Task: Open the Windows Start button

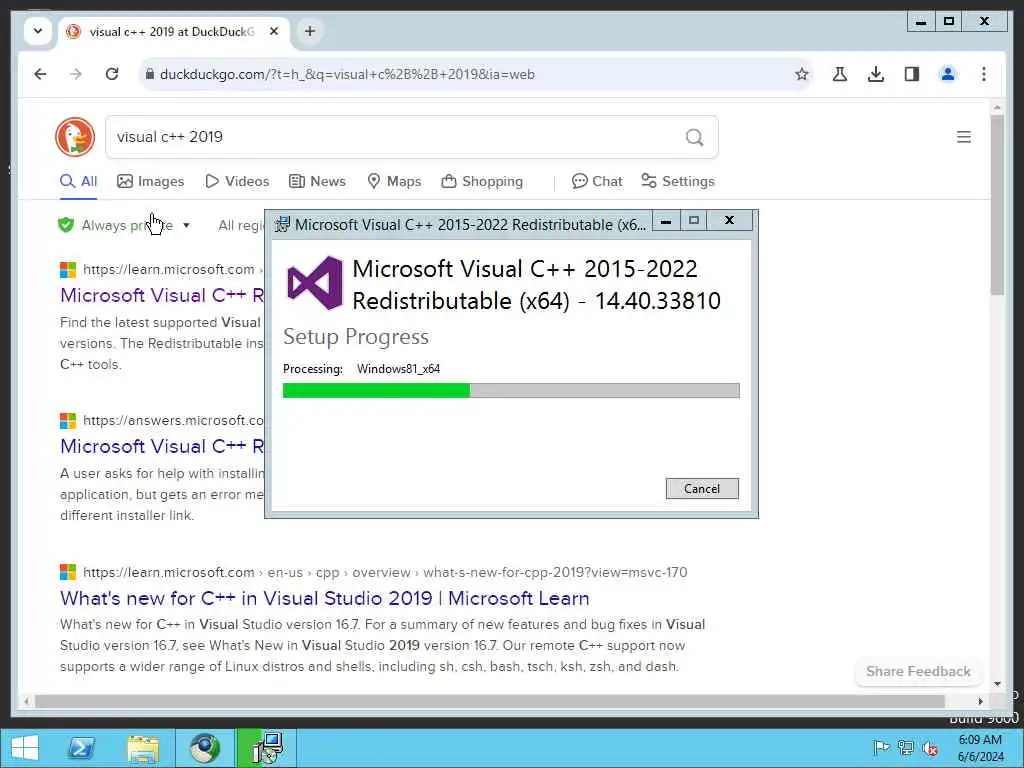Action: click(25, 748)
